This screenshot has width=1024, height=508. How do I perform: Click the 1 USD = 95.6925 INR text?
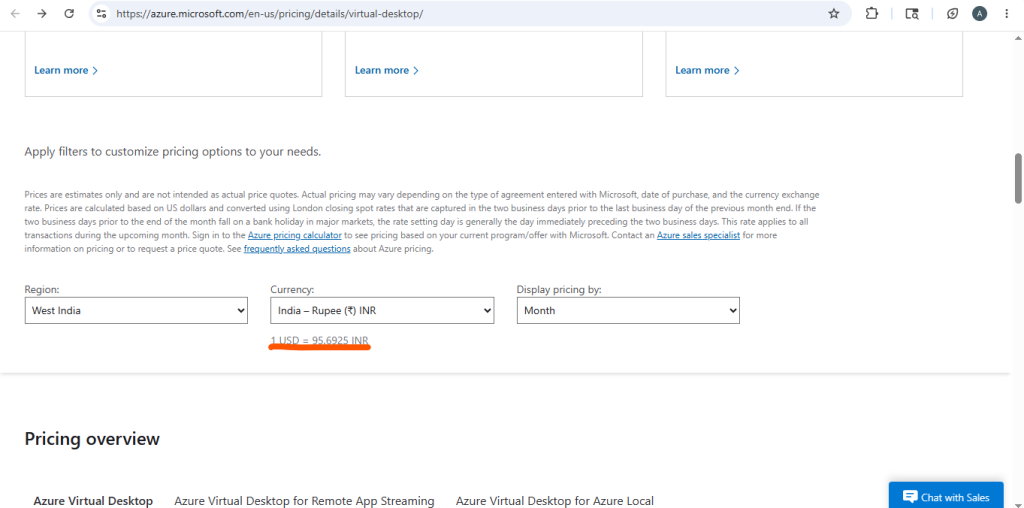click(320, 341)
